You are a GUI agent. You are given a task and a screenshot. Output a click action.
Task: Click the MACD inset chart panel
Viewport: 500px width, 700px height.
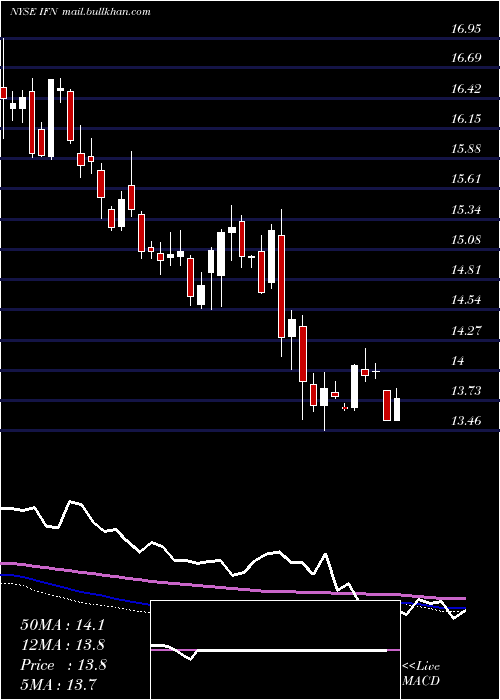[x=275, y=650]
